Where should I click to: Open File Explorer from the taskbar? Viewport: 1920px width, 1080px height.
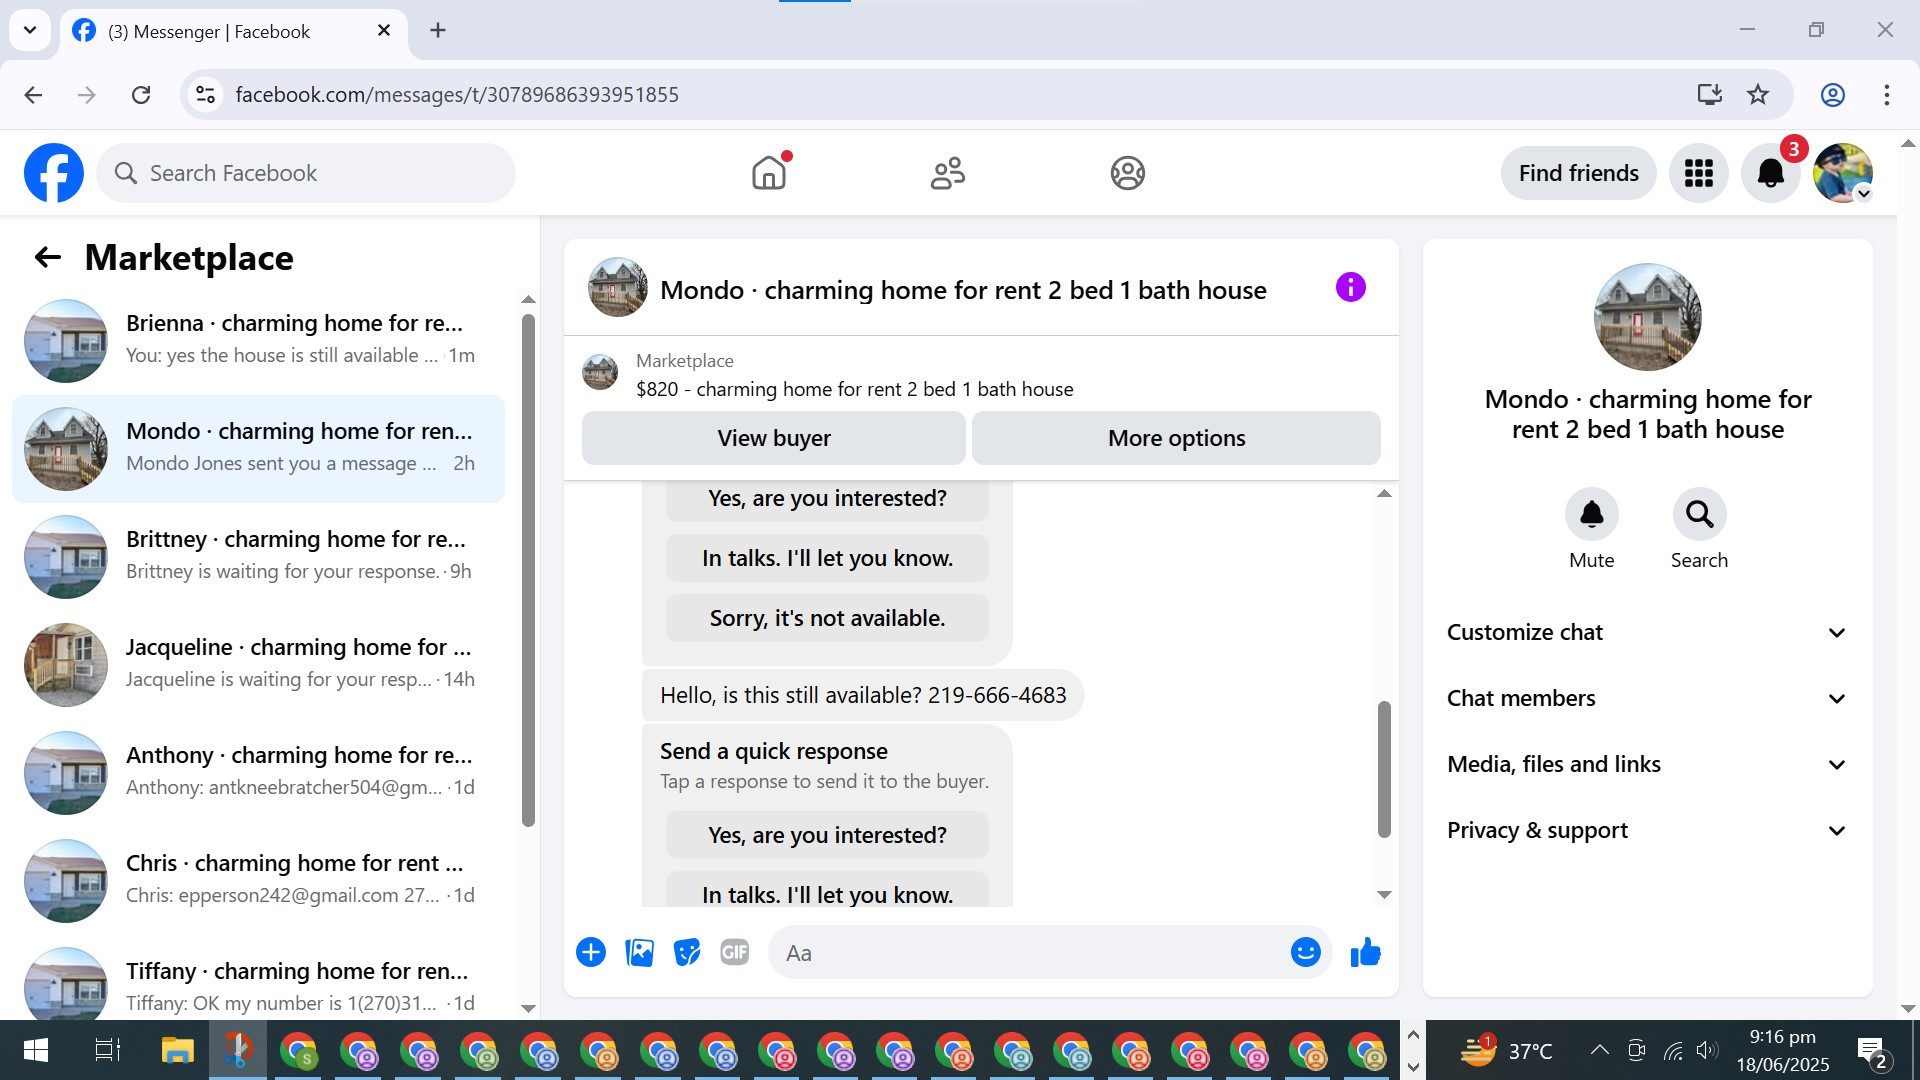click(178, 1050)
